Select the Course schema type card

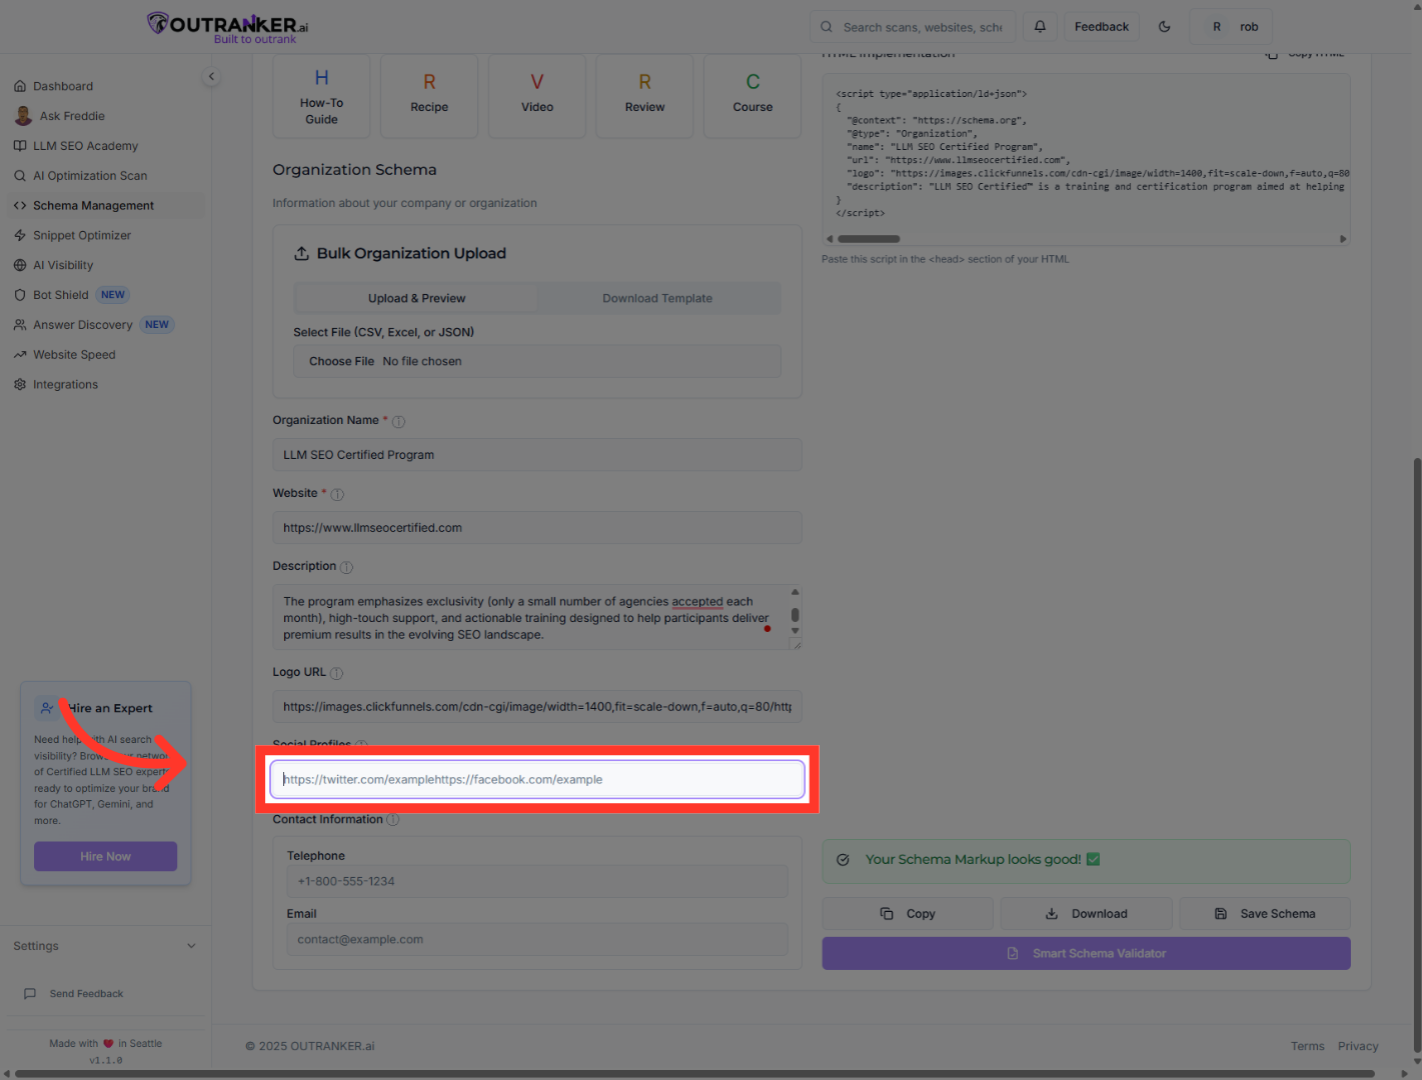[753, 96]
